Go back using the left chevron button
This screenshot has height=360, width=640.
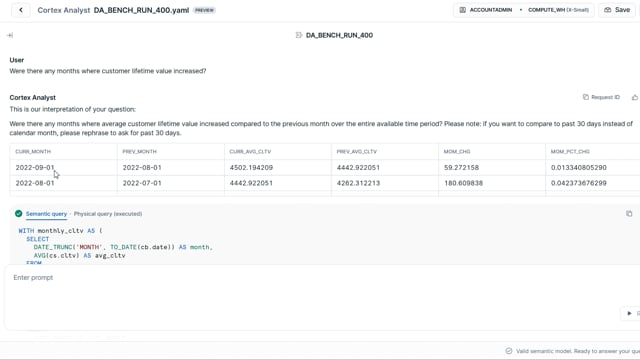click(21, 10)
